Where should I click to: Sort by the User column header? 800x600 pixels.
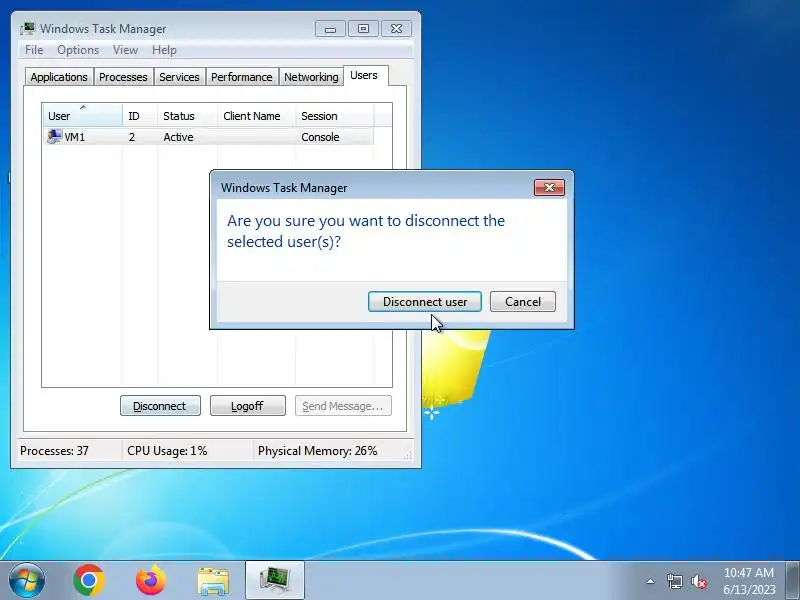point(83,116)
